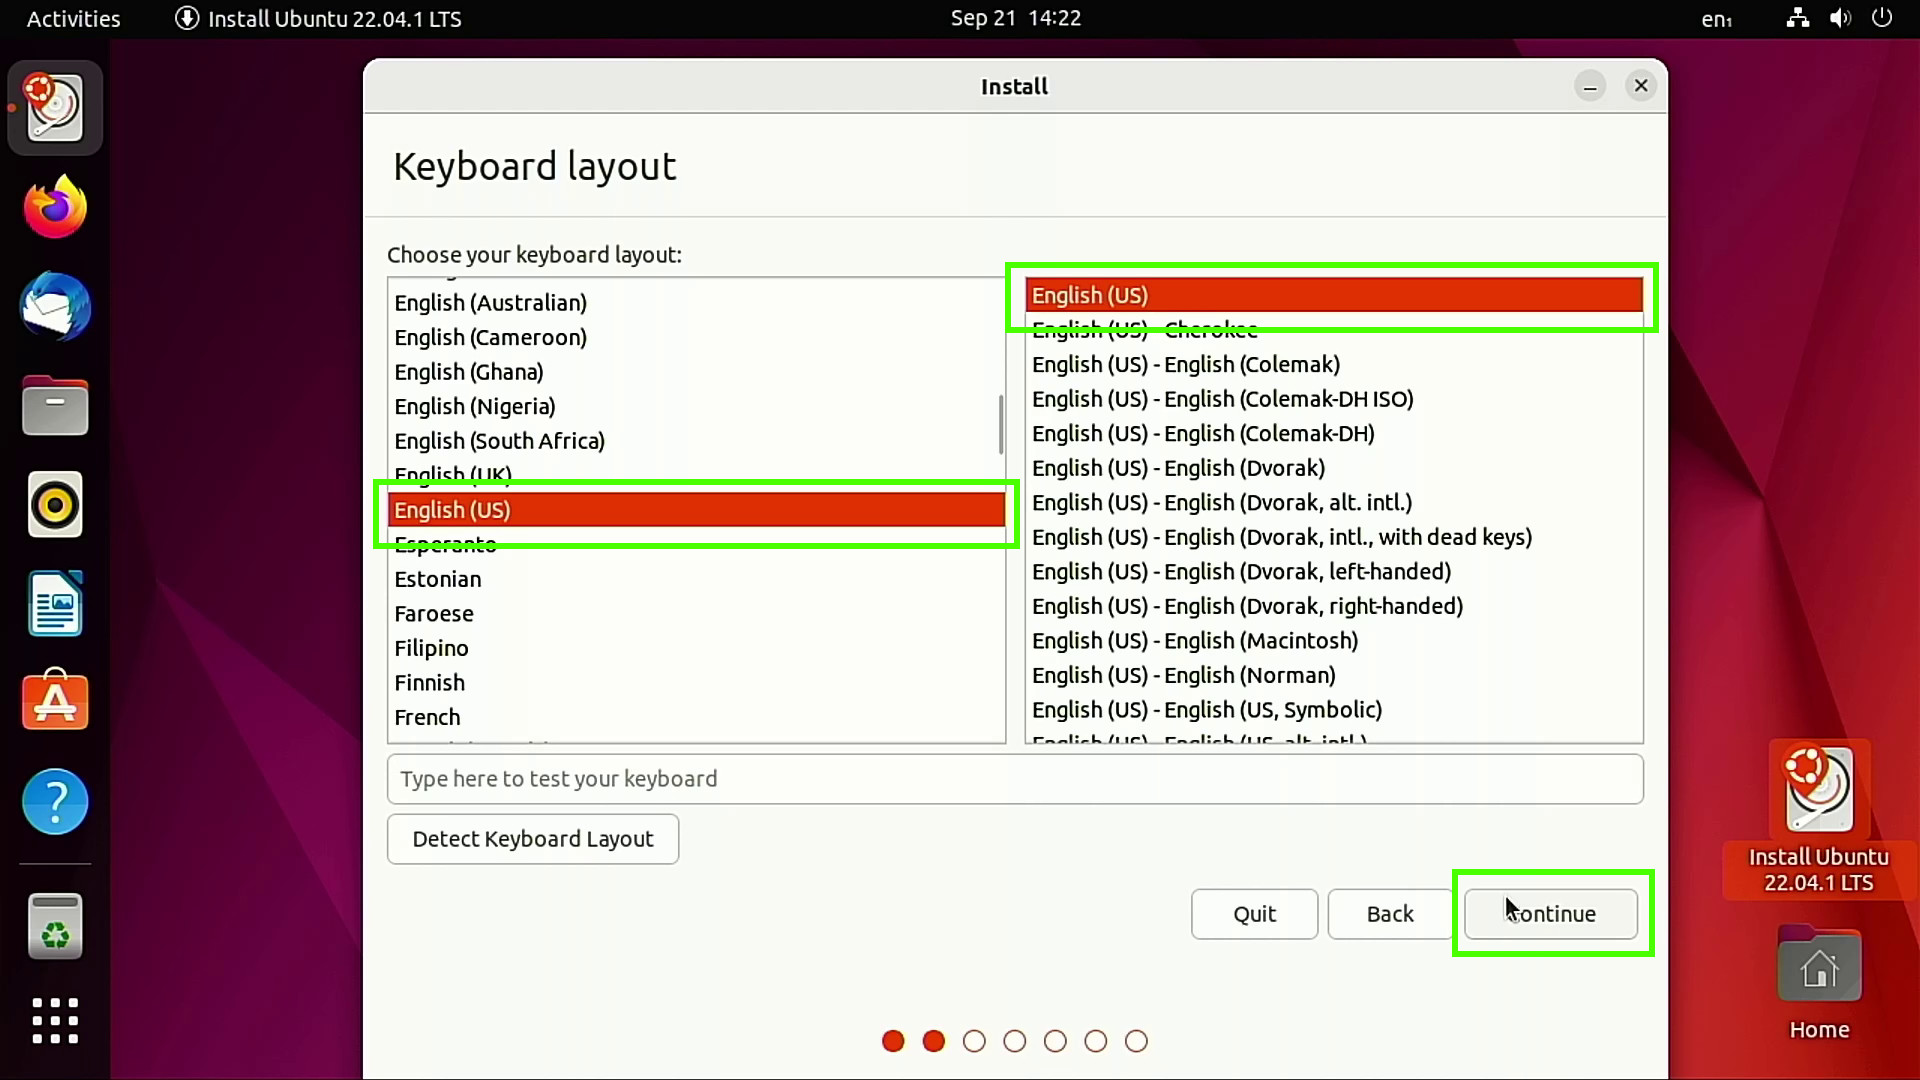The height and width of the screenshot is (1080, 1920).
Task: Open Firefox browser from dock
Action: (x=54, y=207)
